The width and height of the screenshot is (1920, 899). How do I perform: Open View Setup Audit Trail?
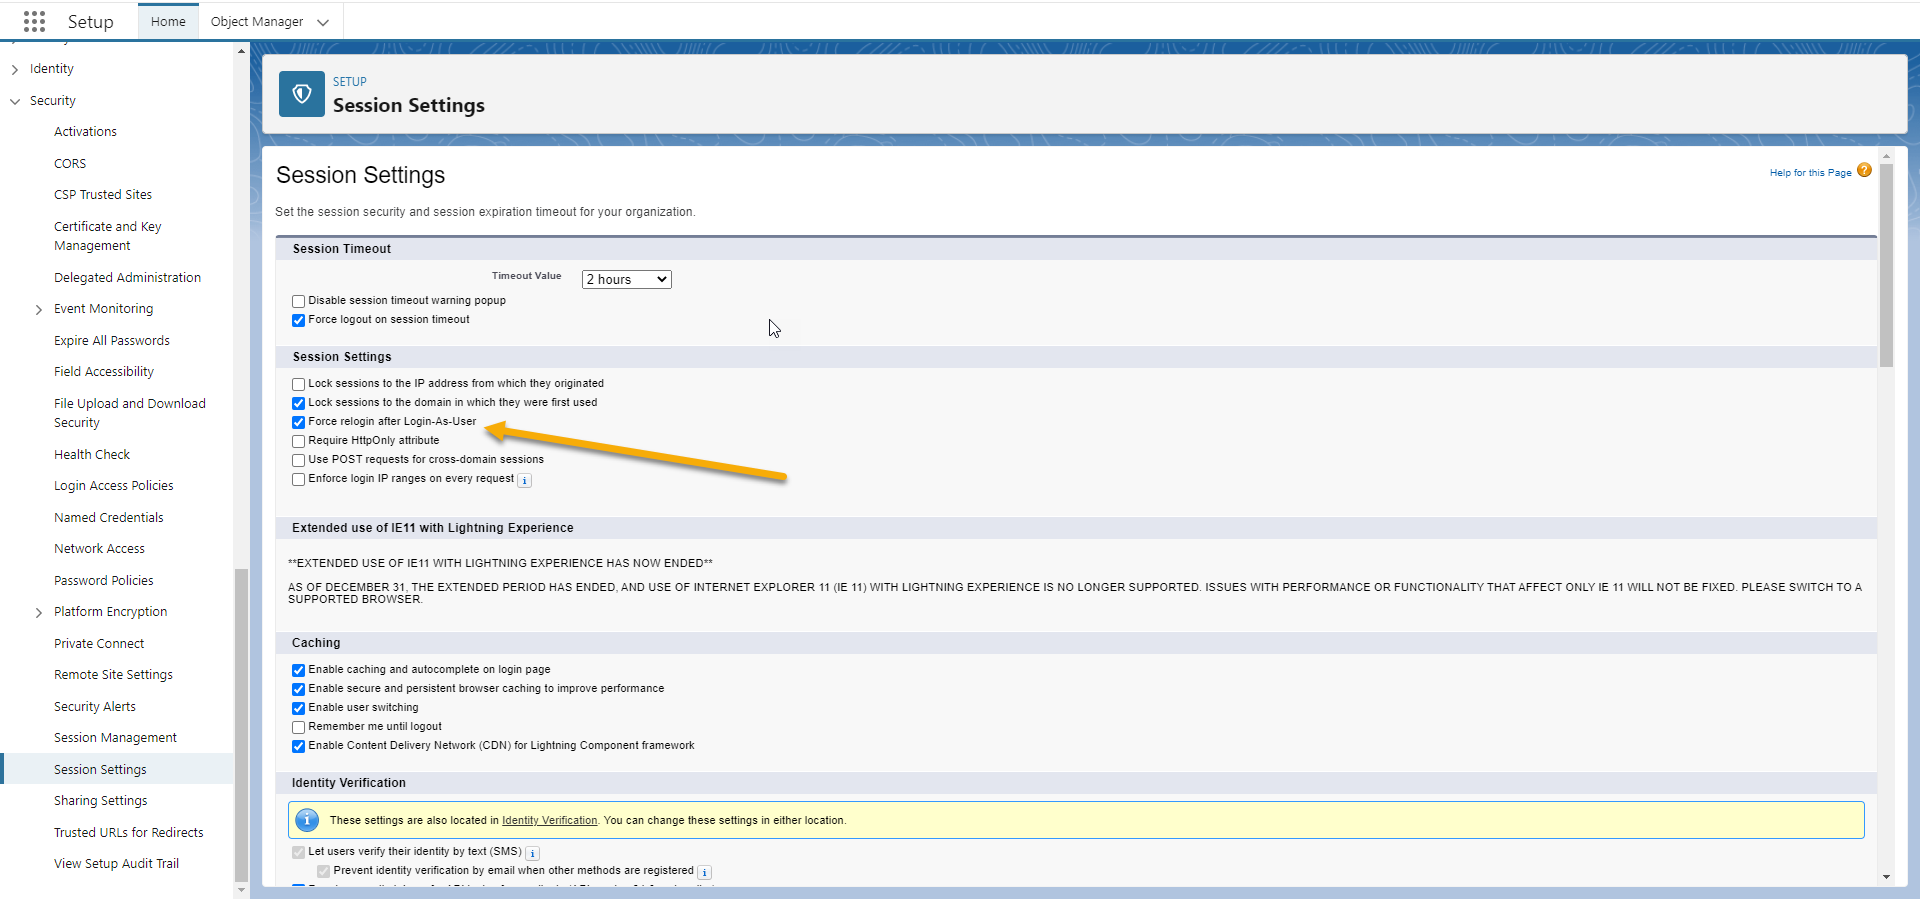coord(116,864)
